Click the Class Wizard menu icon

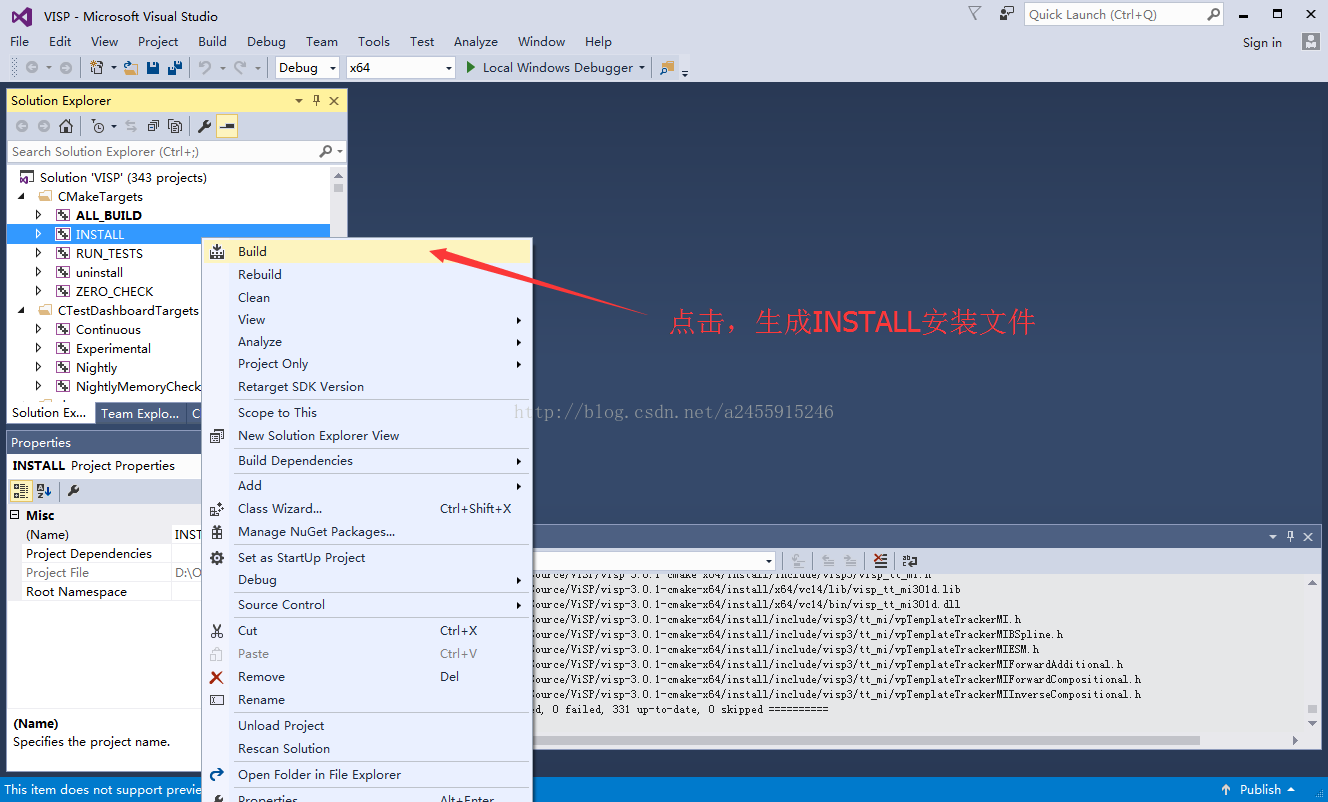point(217,509)
